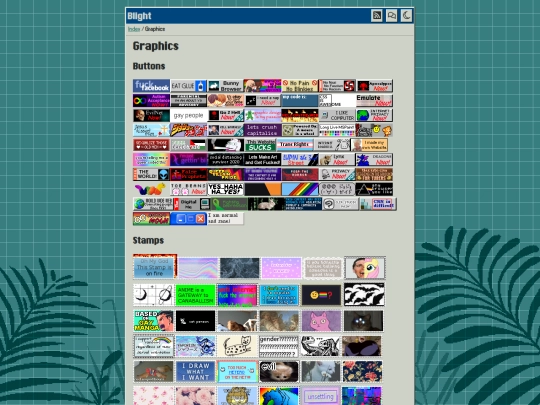This screenshot has height=405, width=540.
Task: Select the 'evil' upside-down cat stamp
Action: pyautogui.click(x=279, y=372)
